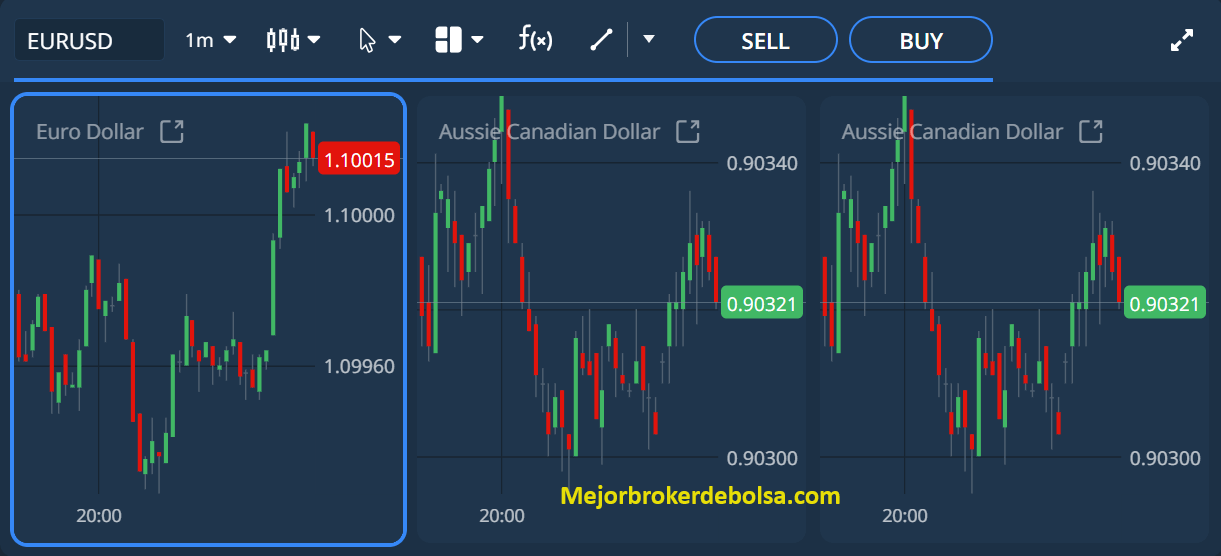Expand the 1m timeframe dropdown
The width and height of the screenshot is (1221, 556).
pos(210,40)
